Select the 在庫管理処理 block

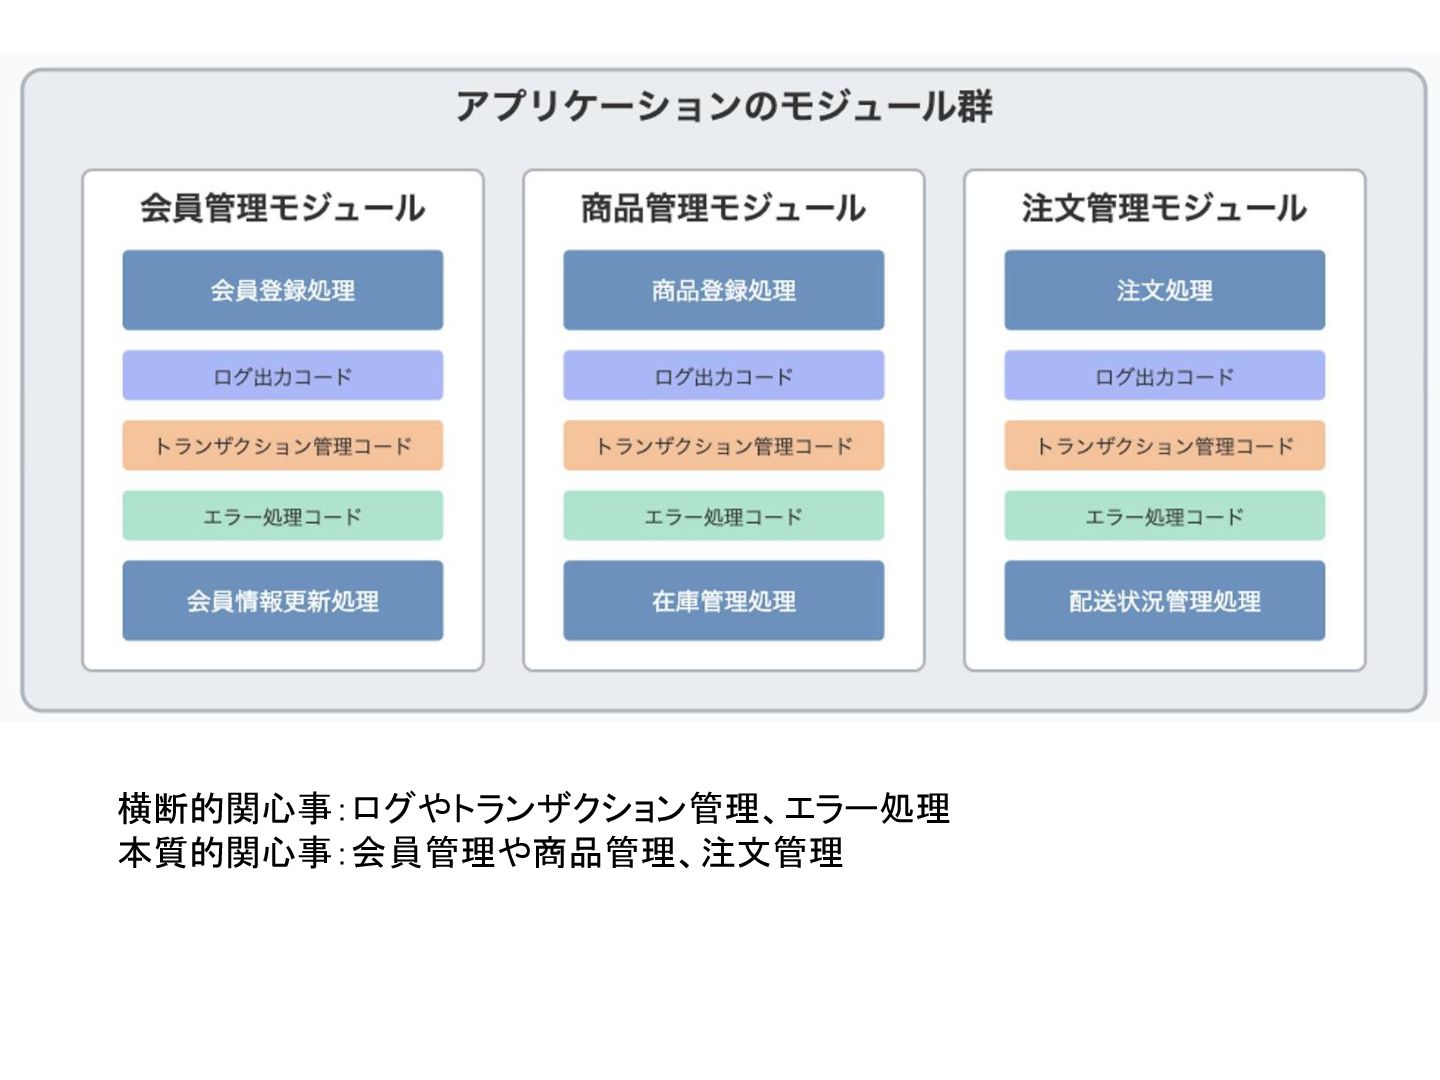coord(724,601)
